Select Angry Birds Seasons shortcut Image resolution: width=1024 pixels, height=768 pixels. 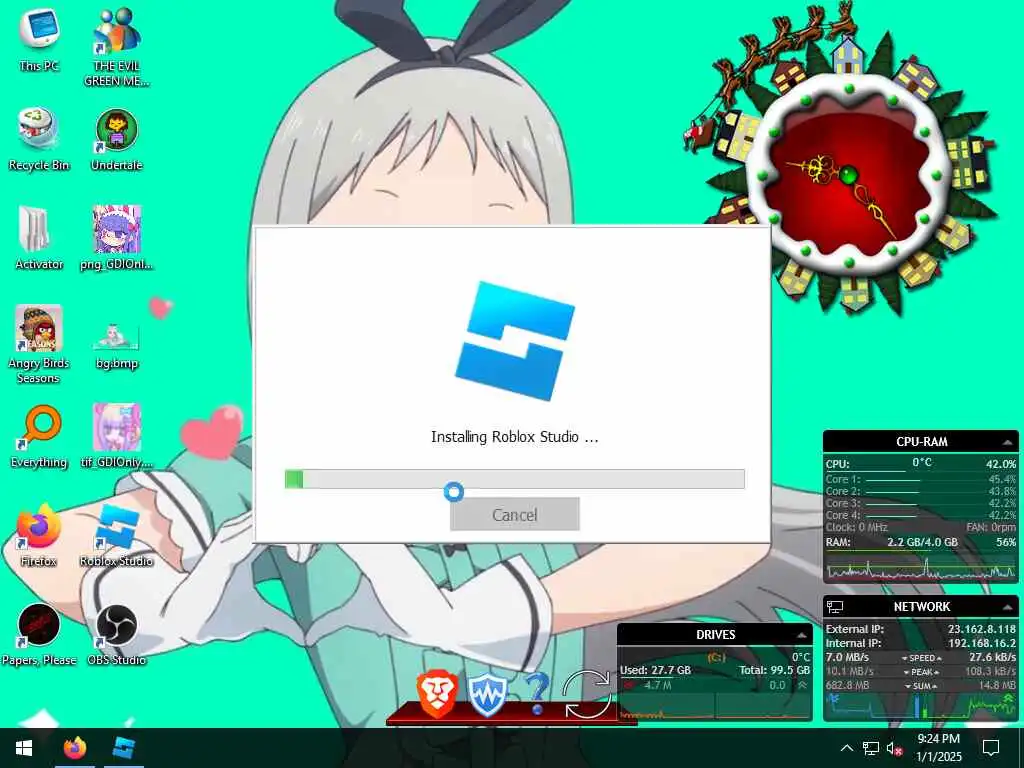pyautogui.click(x=39, y=345)
